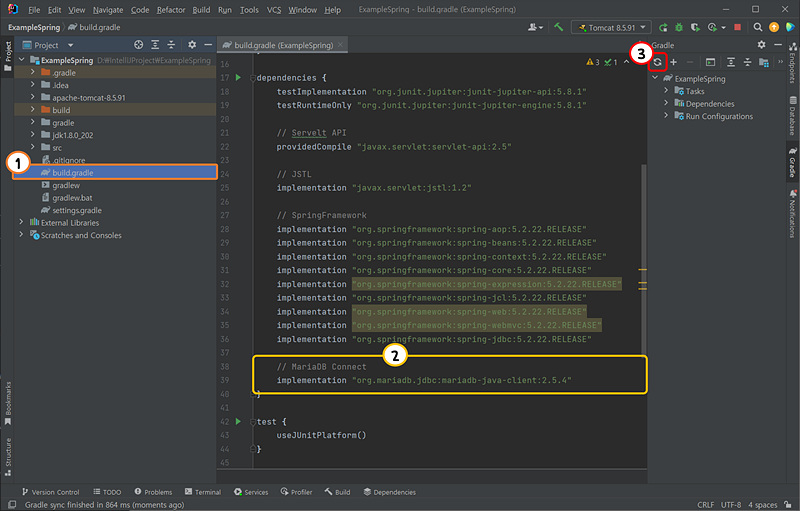Open Profiler tool window
The height and width of the screenshot is (511, 800).
[296, 492]
